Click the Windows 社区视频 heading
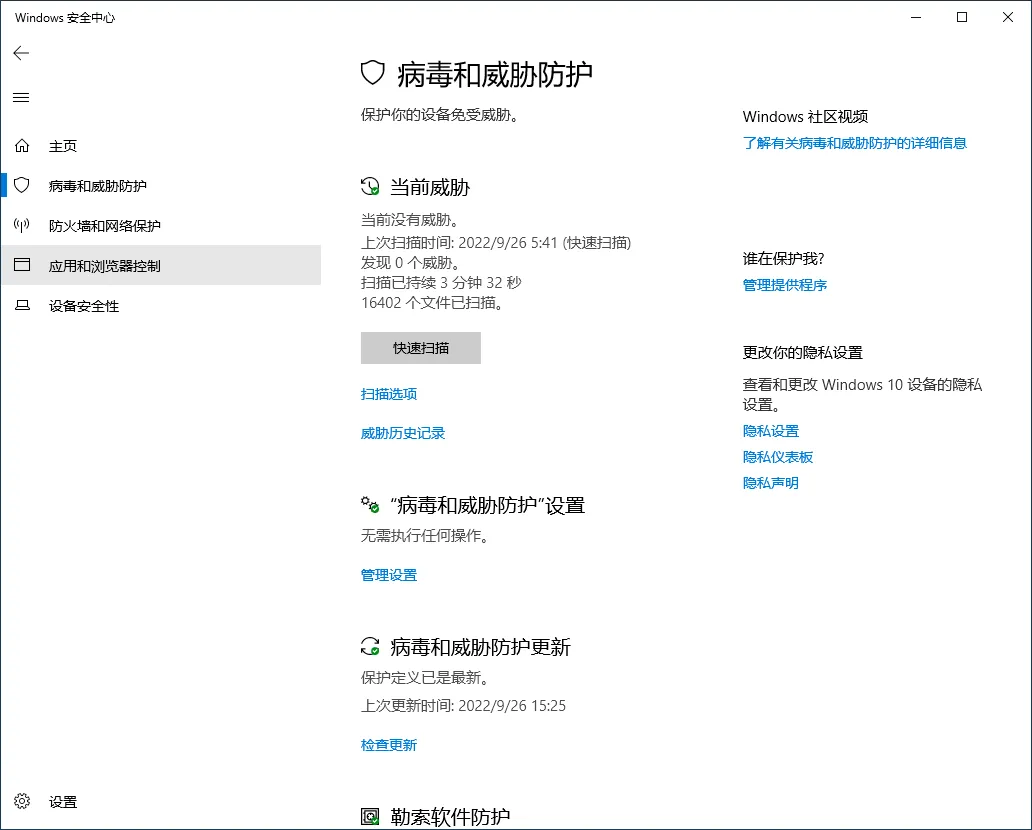Viewport: 1032px width, 830px height. click(805, 117)
